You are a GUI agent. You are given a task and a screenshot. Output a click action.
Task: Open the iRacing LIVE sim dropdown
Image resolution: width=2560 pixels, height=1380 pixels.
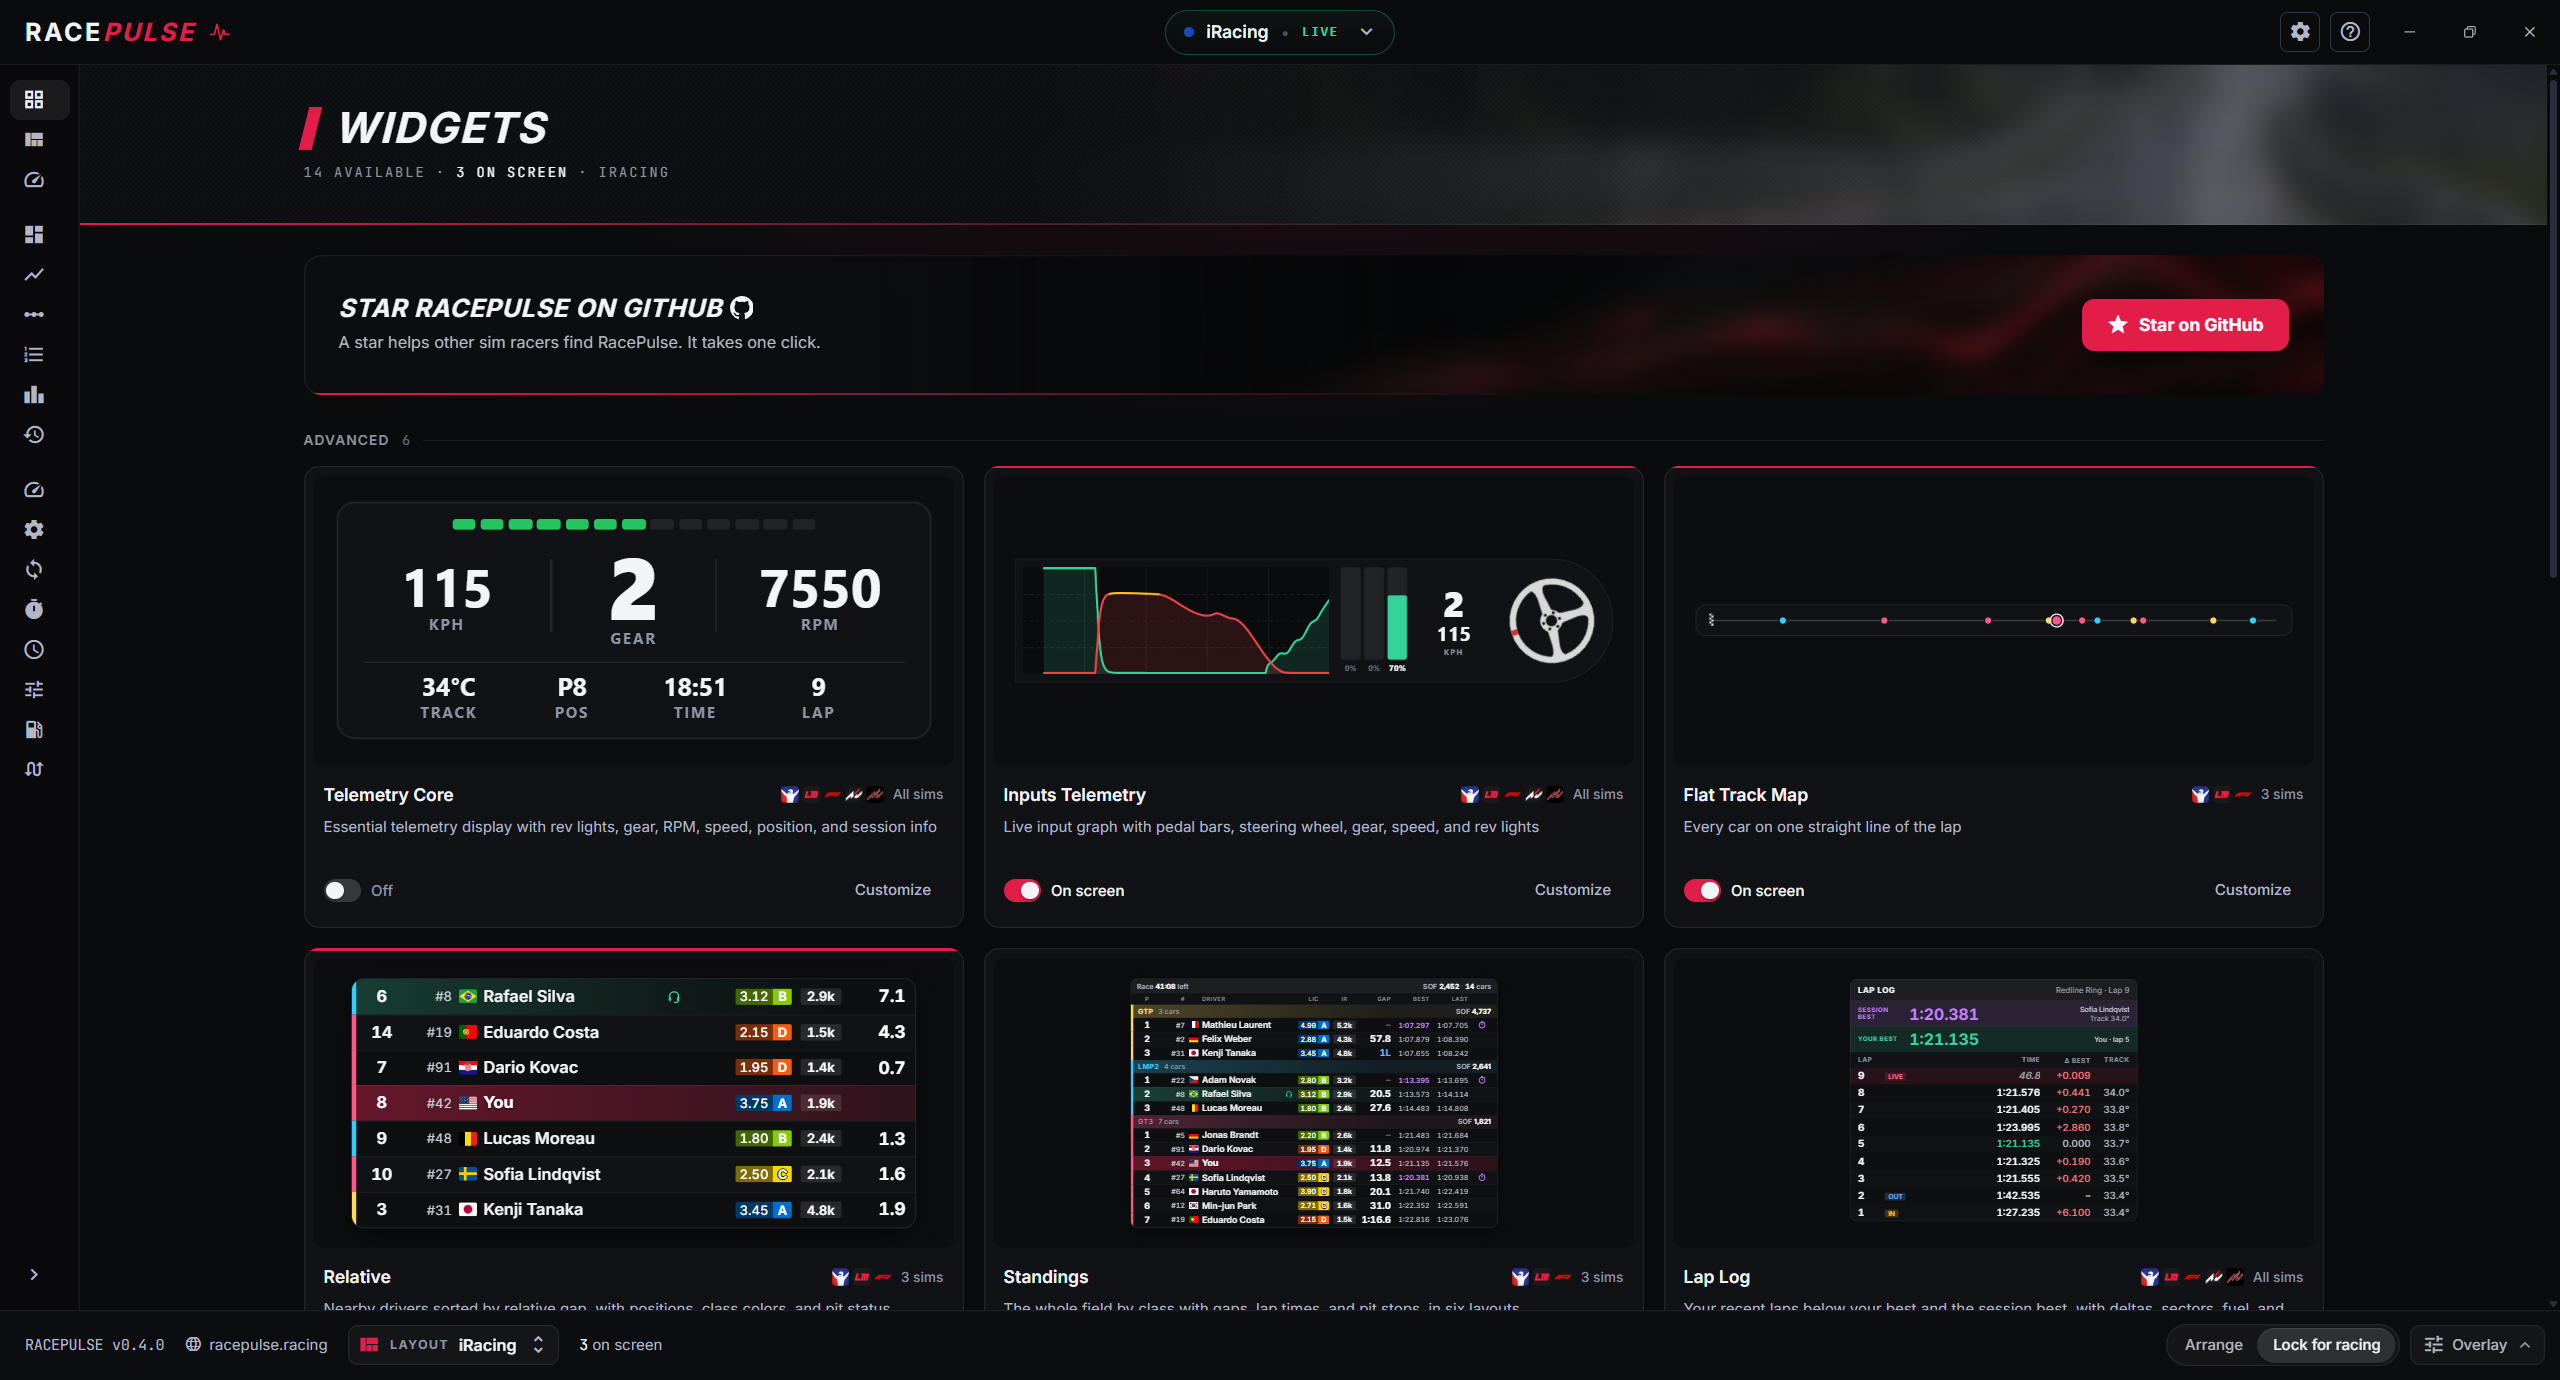point(1279,32)
